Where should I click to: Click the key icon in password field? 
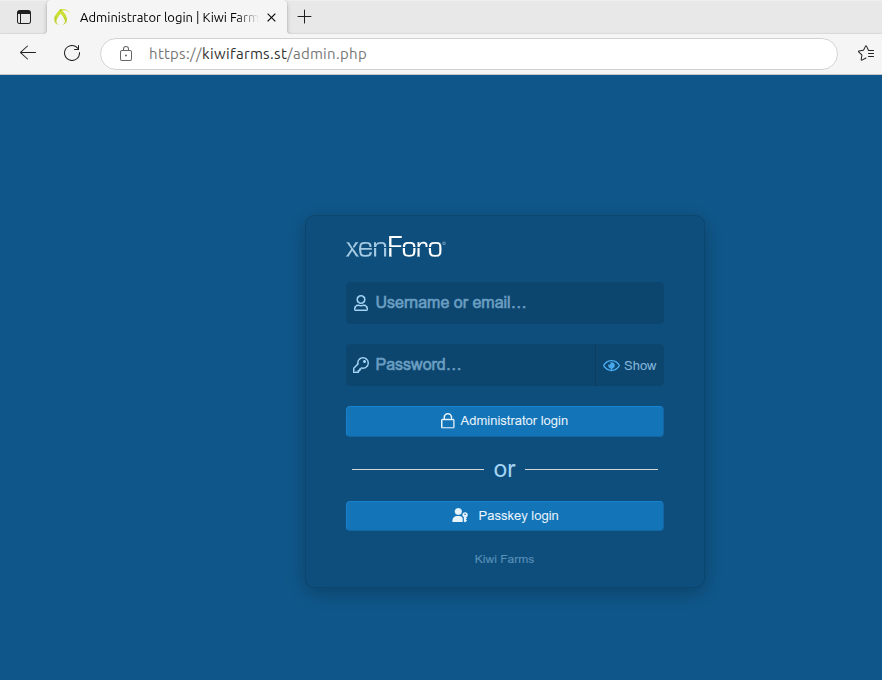point(361,366)
